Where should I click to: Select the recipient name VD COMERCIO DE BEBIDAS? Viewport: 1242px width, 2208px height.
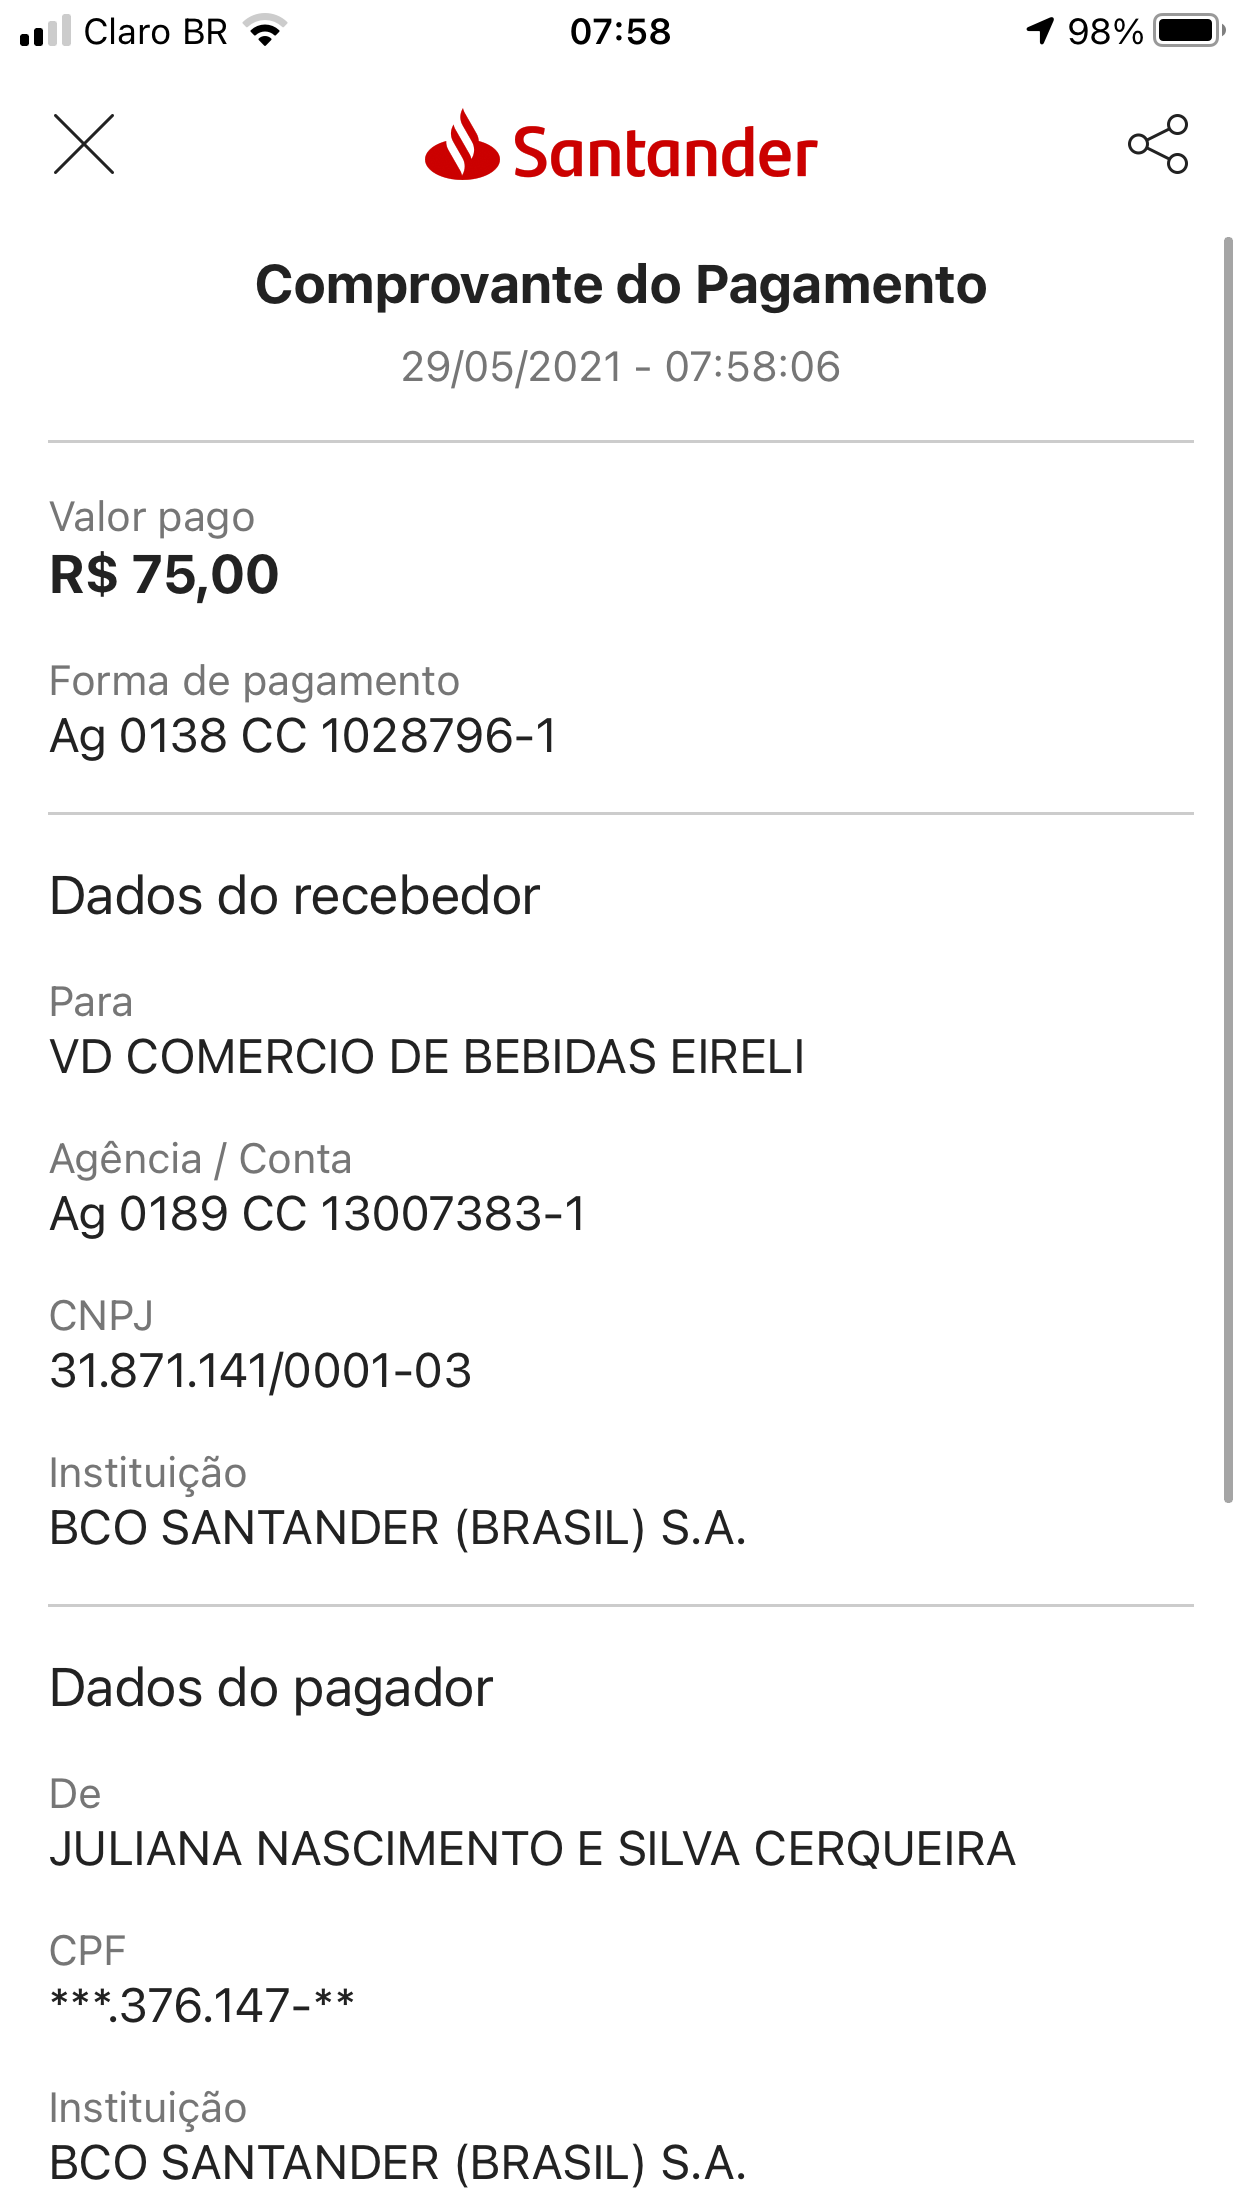point(427,1057)
